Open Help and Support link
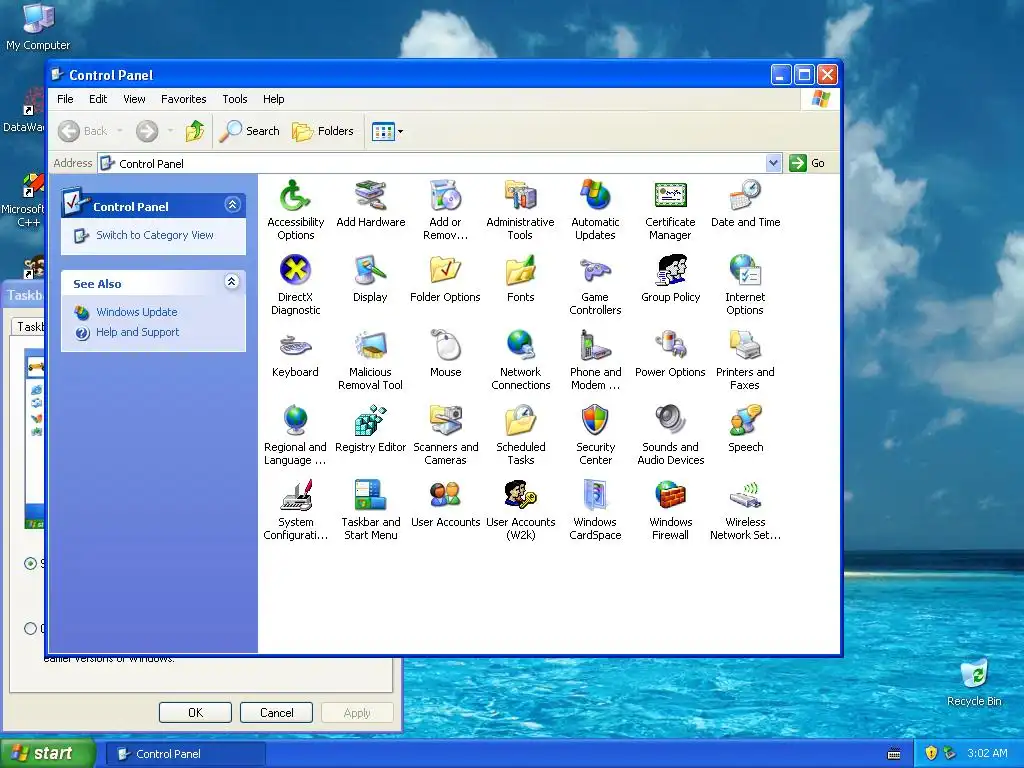Image resolution: width=1024 pixels, height=768 pixels. tap(137, 332)
